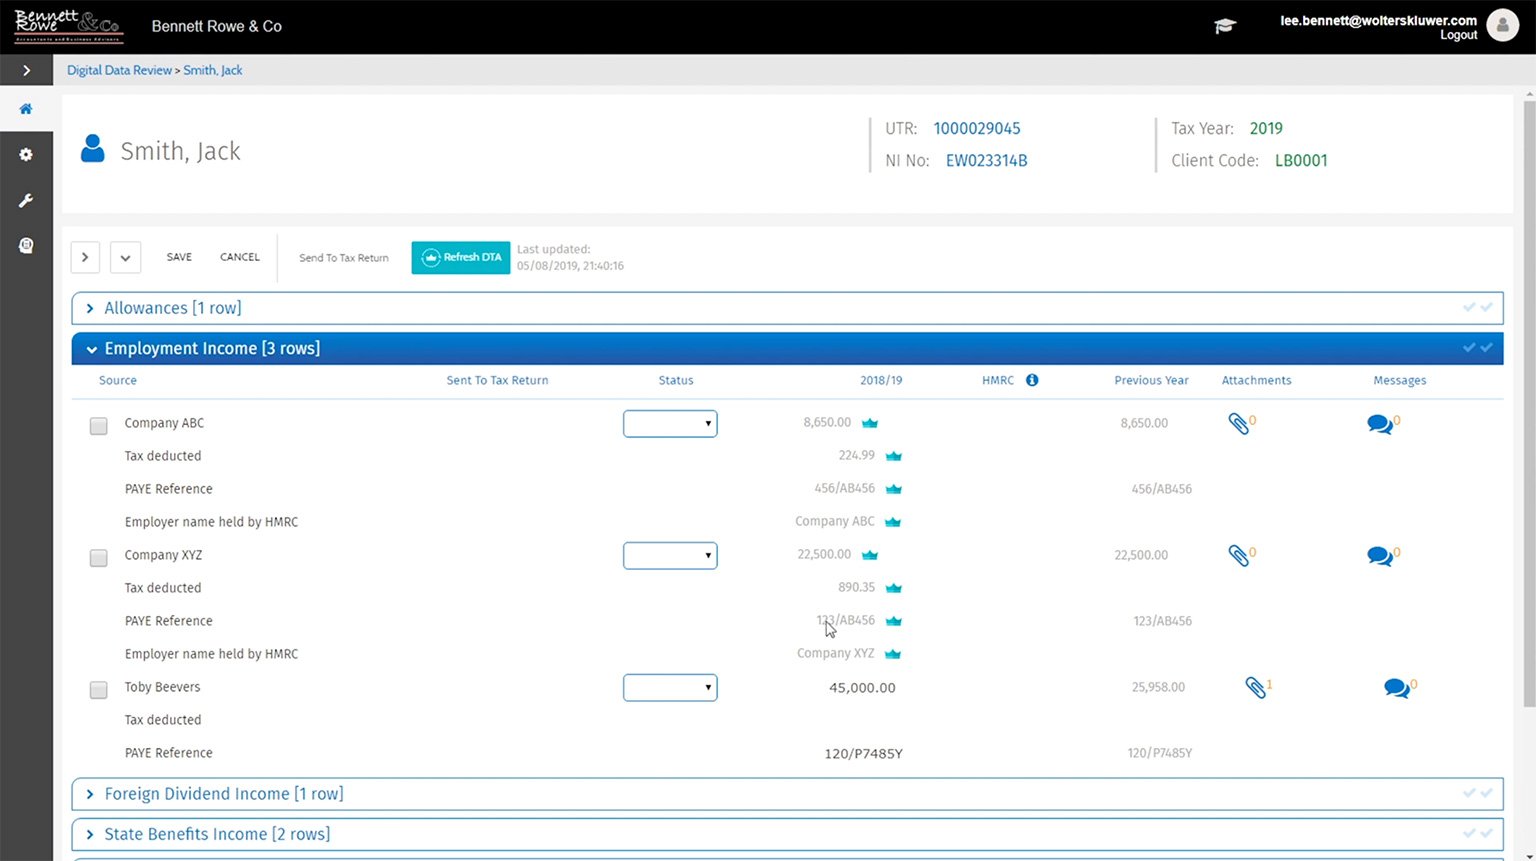
Task: Click double-check icon on Employment Income header
Action: click(x=1477, y=348)
